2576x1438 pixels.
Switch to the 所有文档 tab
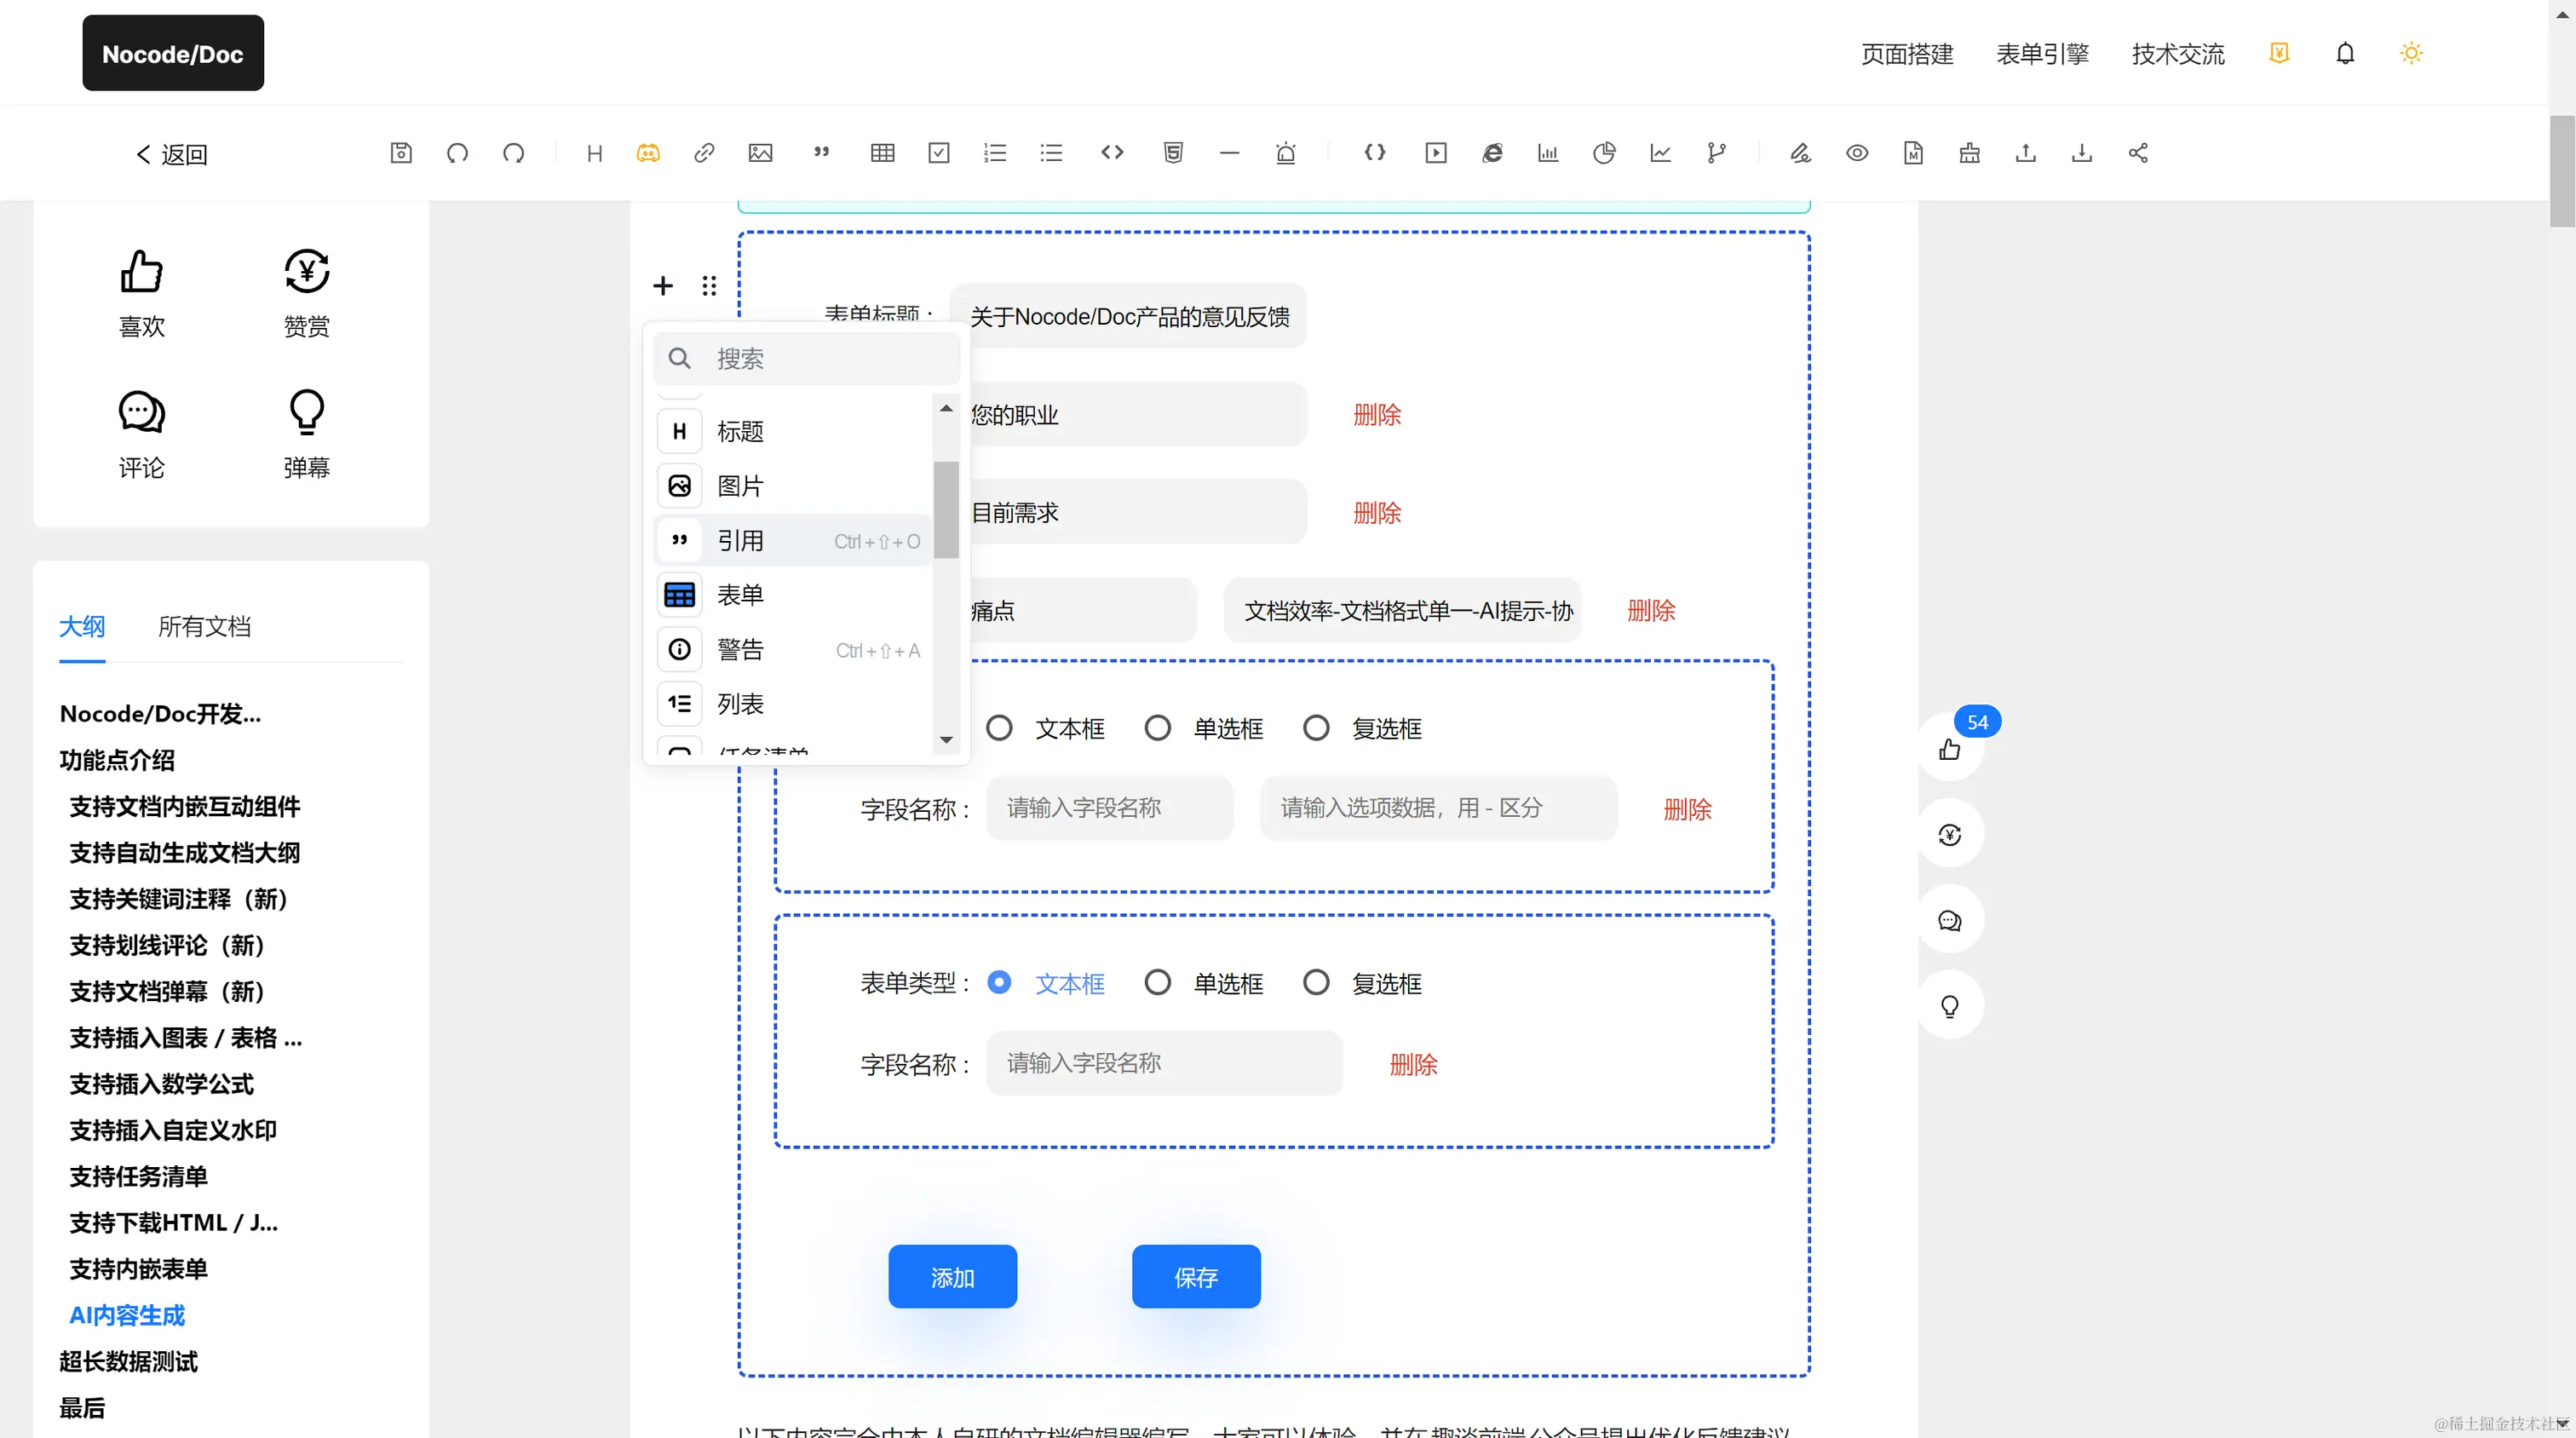coord(204,627)
